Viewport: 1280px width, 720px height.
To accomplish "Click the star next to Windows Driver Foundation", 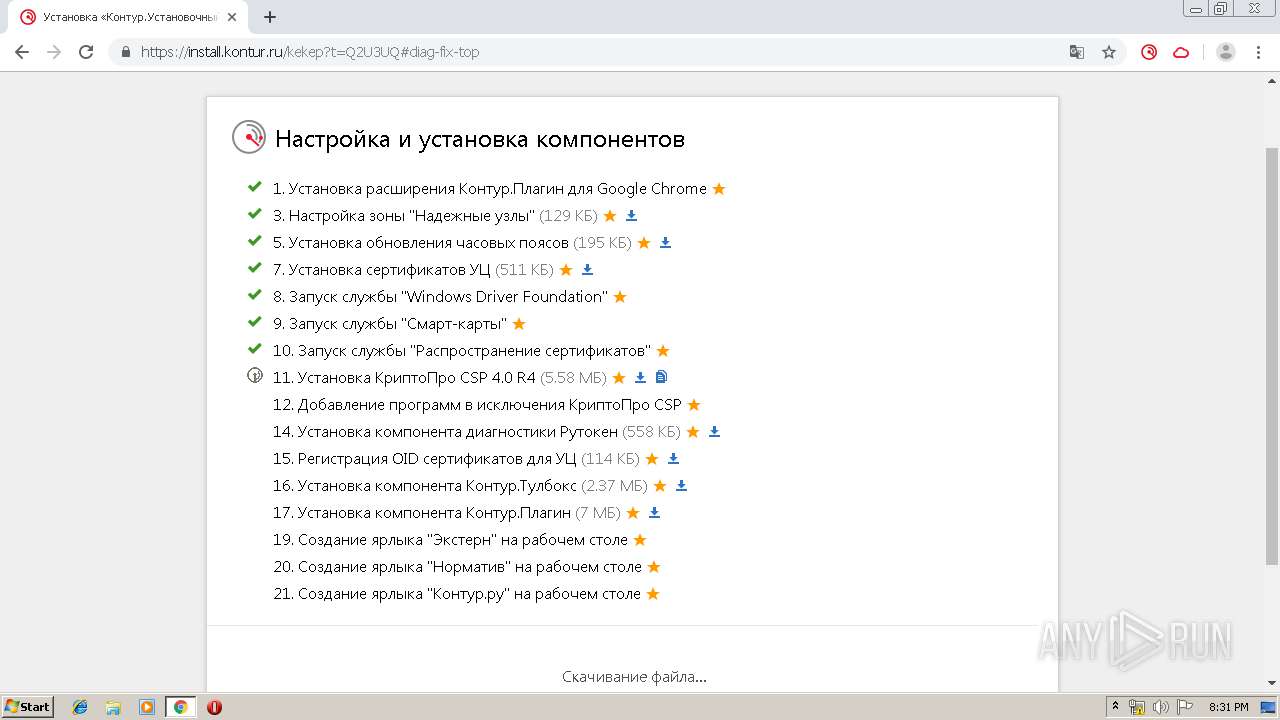I will coord(620,297).
